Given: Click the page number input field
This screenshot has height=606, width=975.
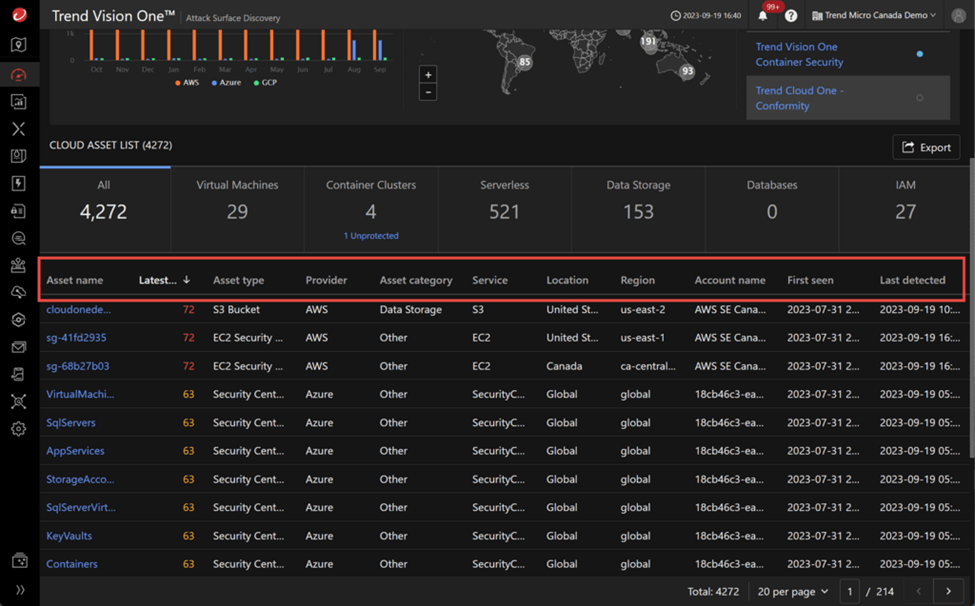Looking at the screenshot, I should pyautogui.click(x=850, y=591).
